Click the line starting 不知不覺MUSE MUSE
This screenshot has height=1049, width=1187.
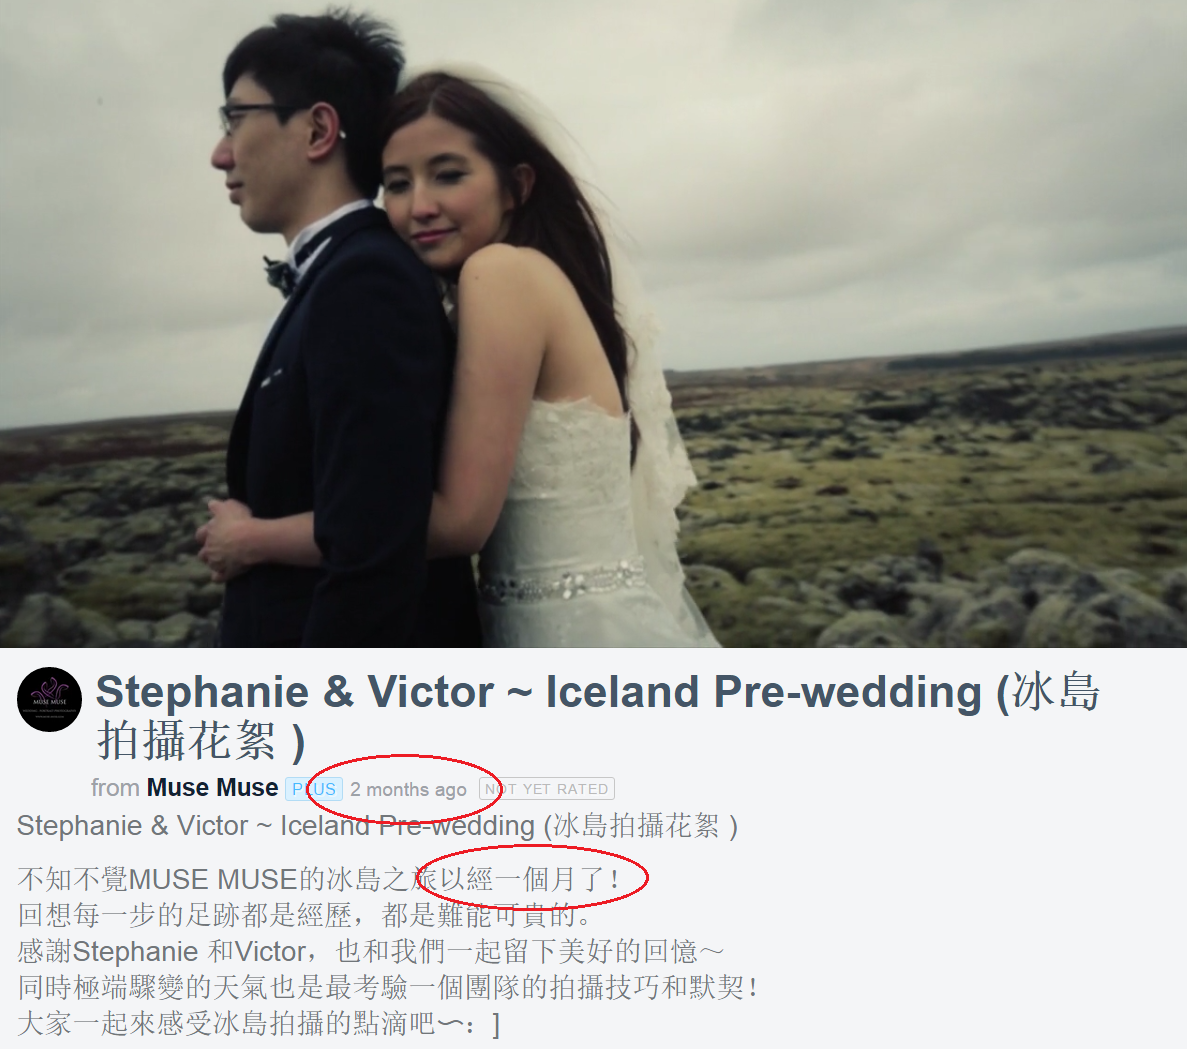pos(318,879)
